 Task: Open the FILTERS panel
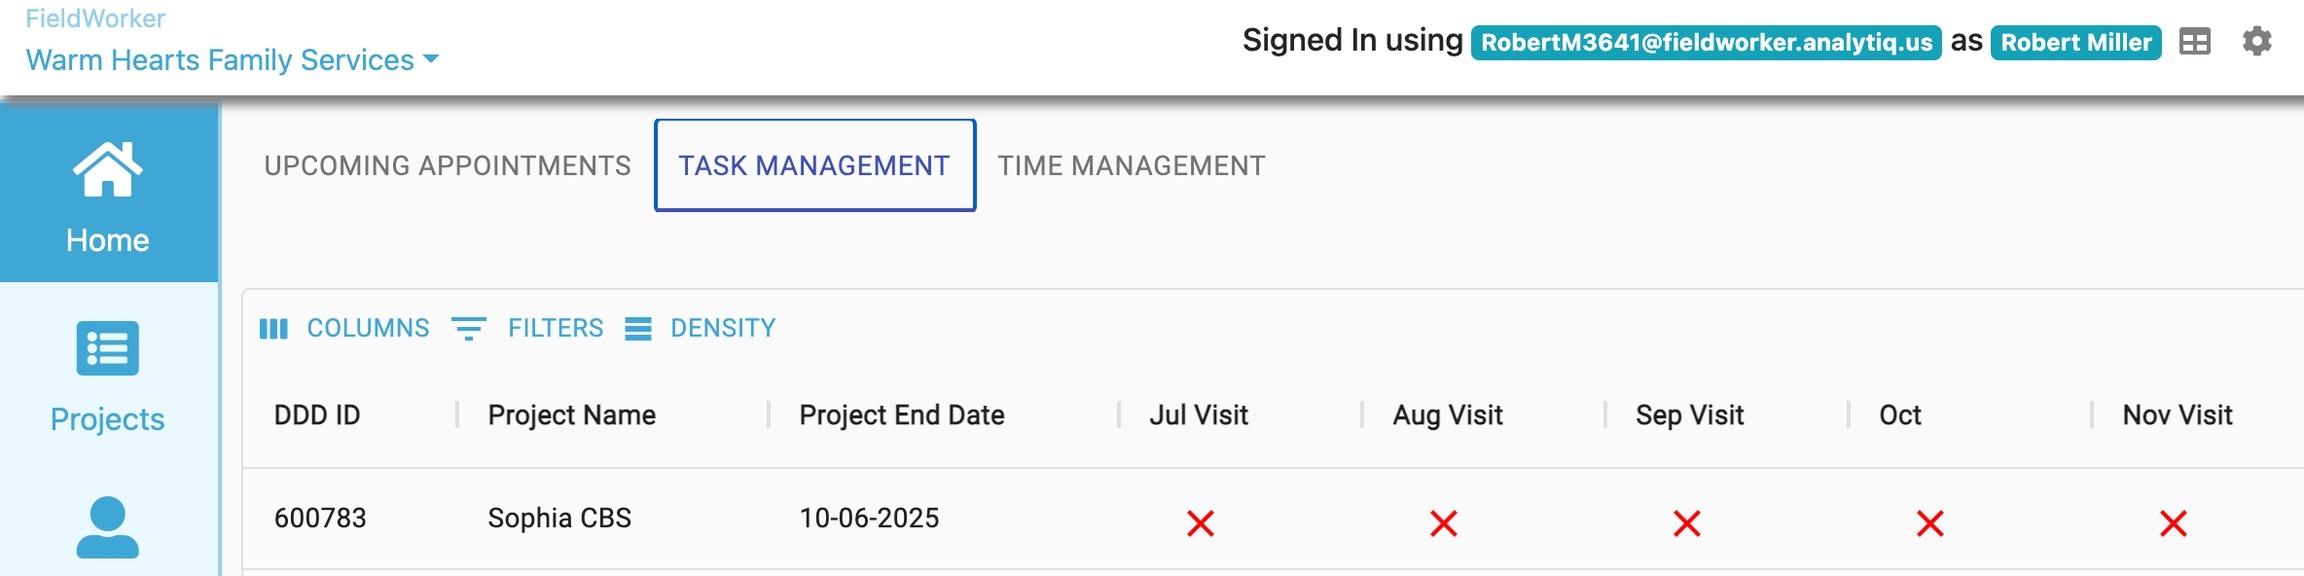tap(528, 328)
